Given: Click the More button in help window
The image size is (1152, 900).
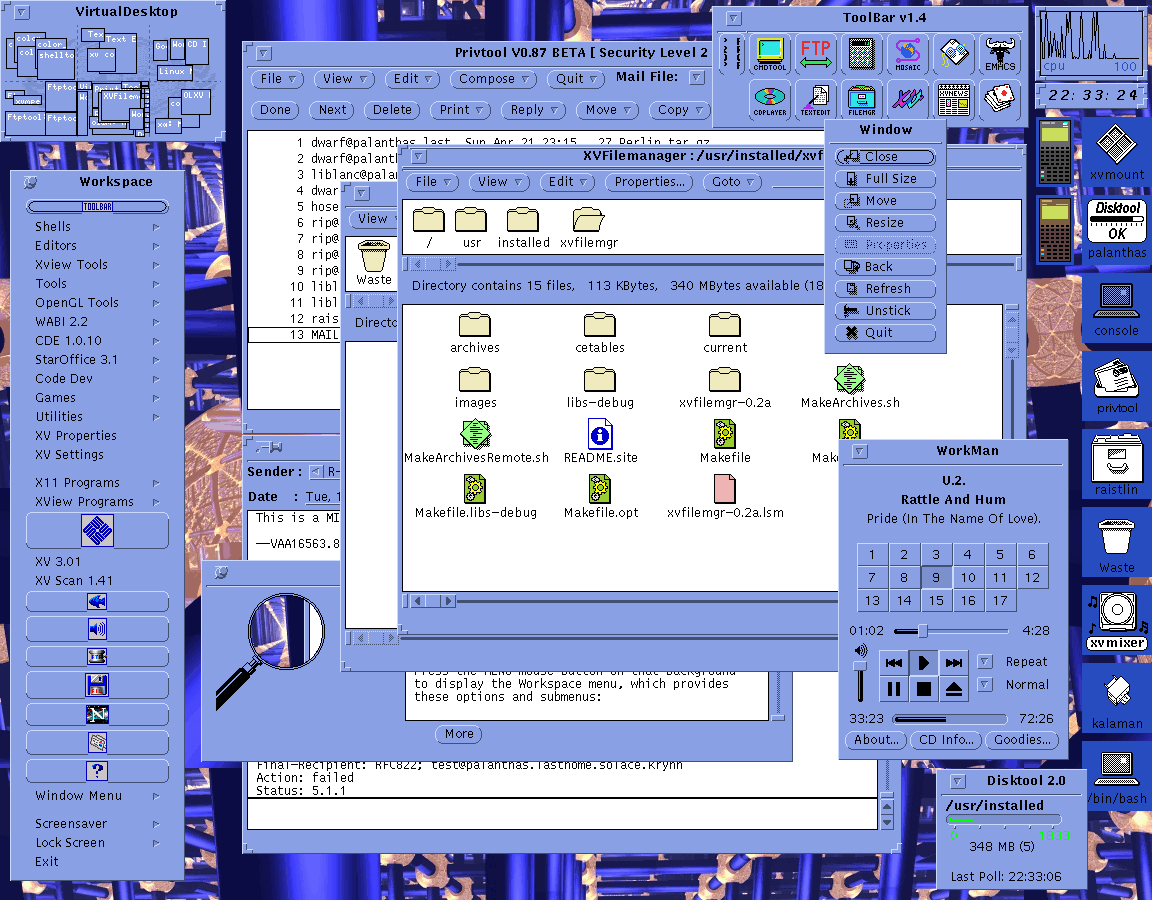Looking at the screenshot, I should pyautogui.click(x=458, y=734).
